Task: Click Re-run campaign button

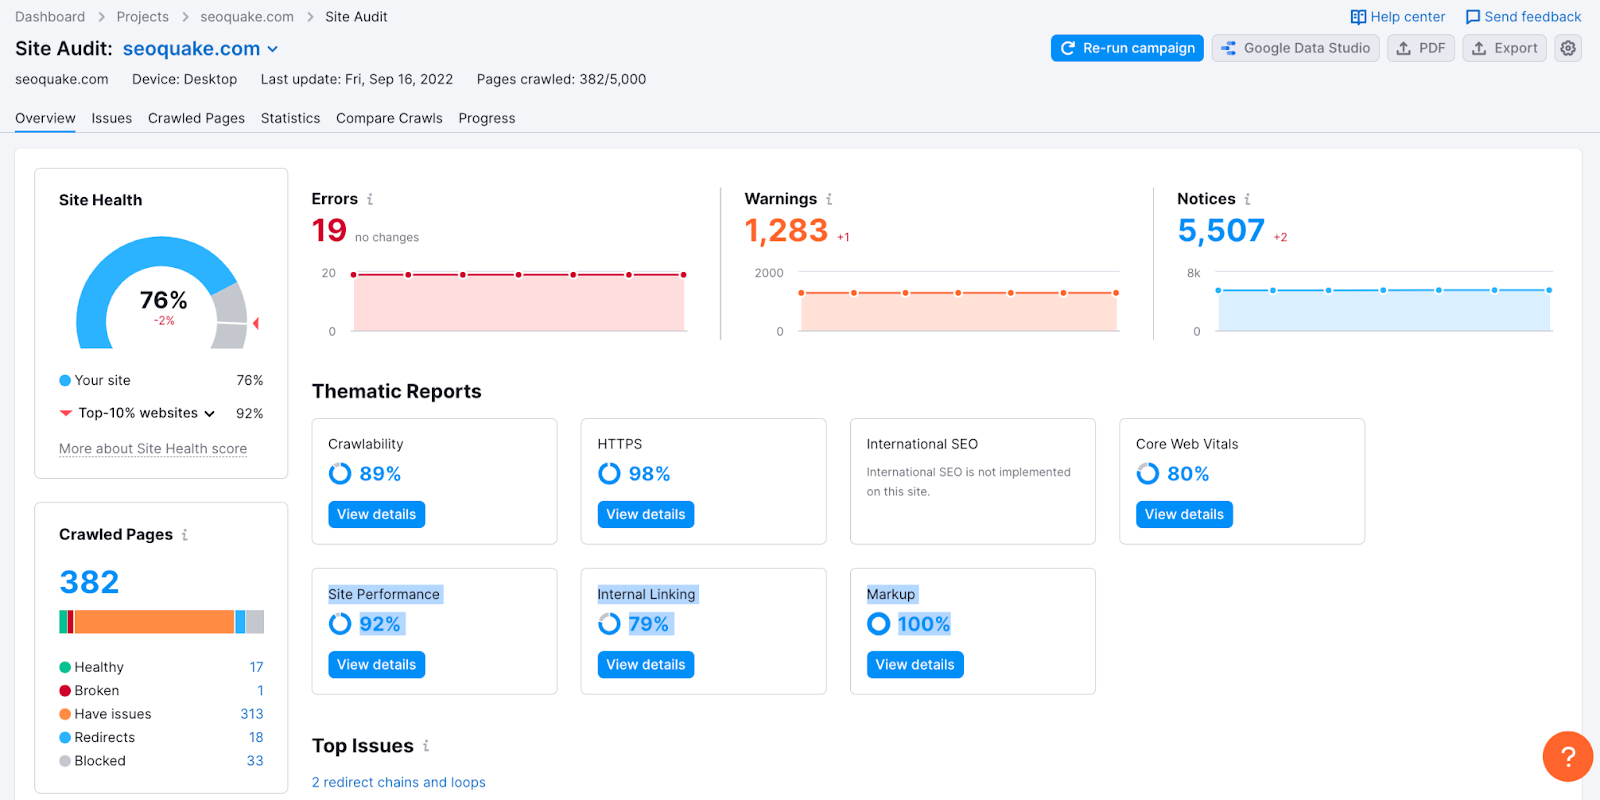Action: pos(1127,48)
